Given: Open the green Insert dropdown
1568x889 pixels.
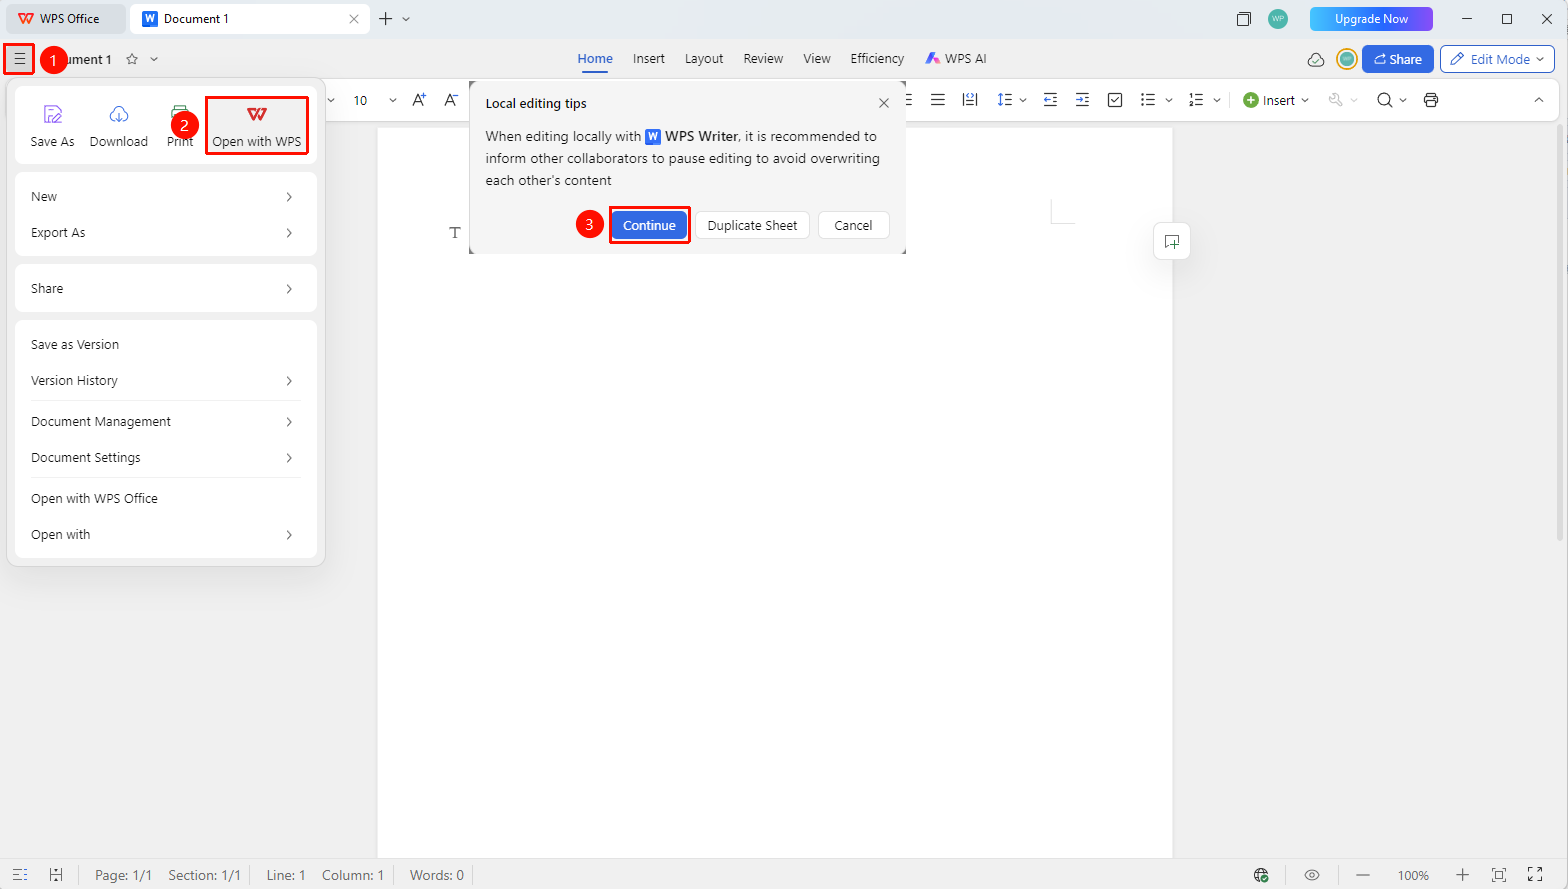Looking at the screenshot, I should (x=1276, y=100).
